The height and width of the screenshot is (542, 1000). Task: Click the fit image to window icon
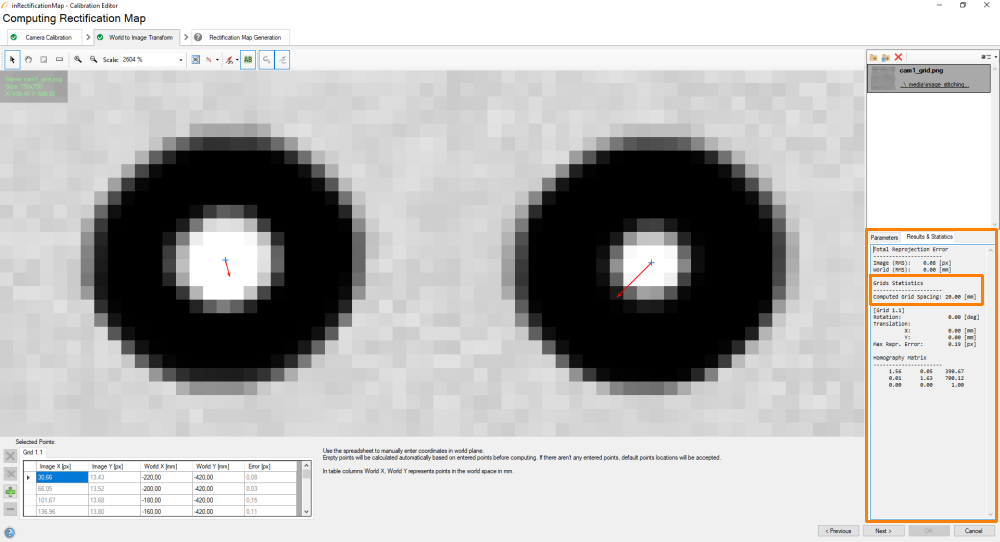click(x=195, y=60)
